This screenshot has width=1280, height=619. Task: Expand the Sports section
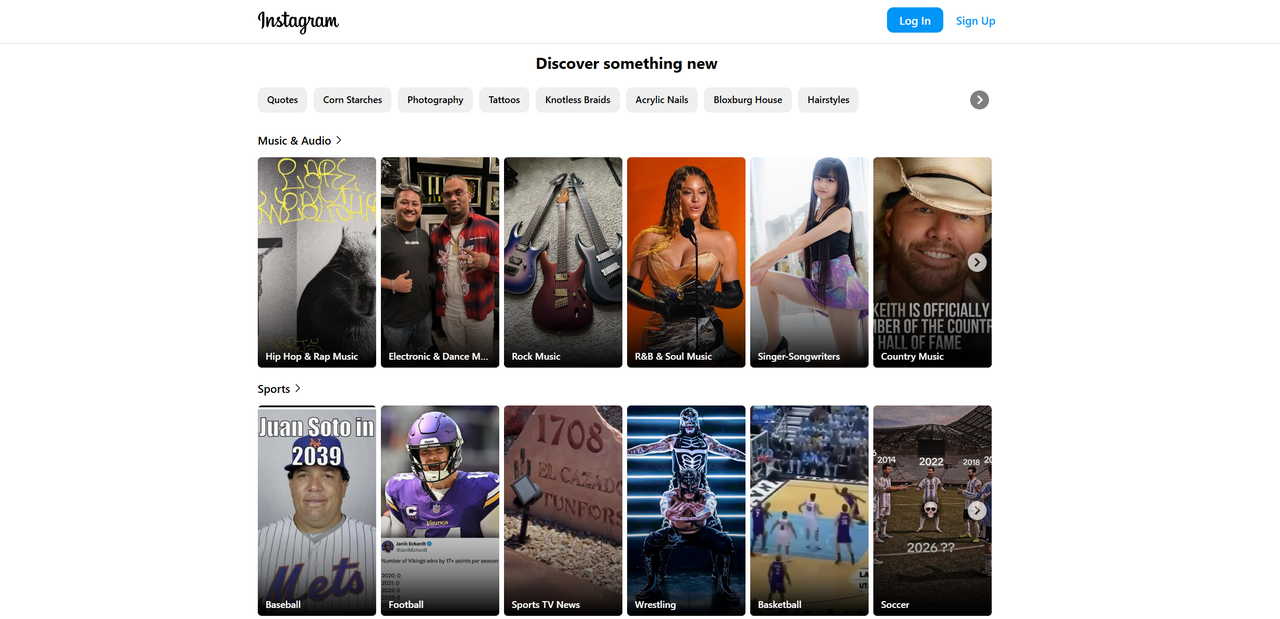(x=279, y=389)
